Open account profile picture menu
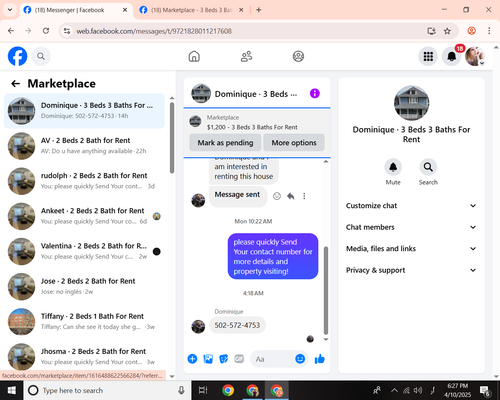The height and width of the screenshot is (400, 500). pos(475,56)
